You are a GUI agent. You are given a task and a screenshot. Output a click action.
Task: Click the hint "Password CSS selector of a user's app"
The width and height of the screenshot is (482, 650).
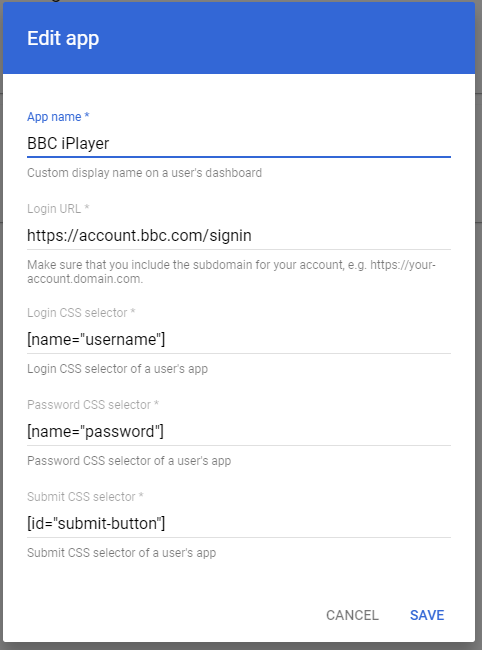(x=129, y=461)
